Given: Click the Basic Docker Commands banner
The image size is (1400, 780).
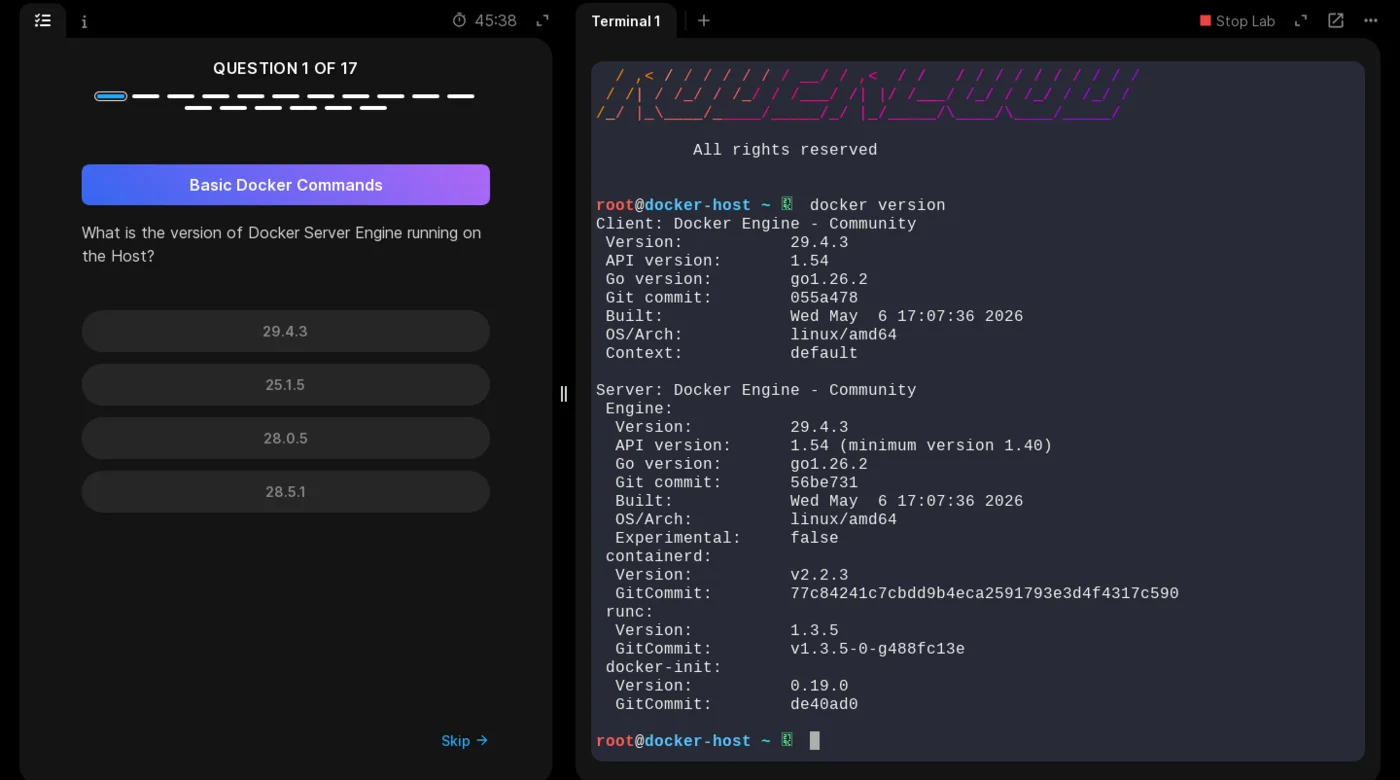Looking at the screenshot, I should click(286, 185).
